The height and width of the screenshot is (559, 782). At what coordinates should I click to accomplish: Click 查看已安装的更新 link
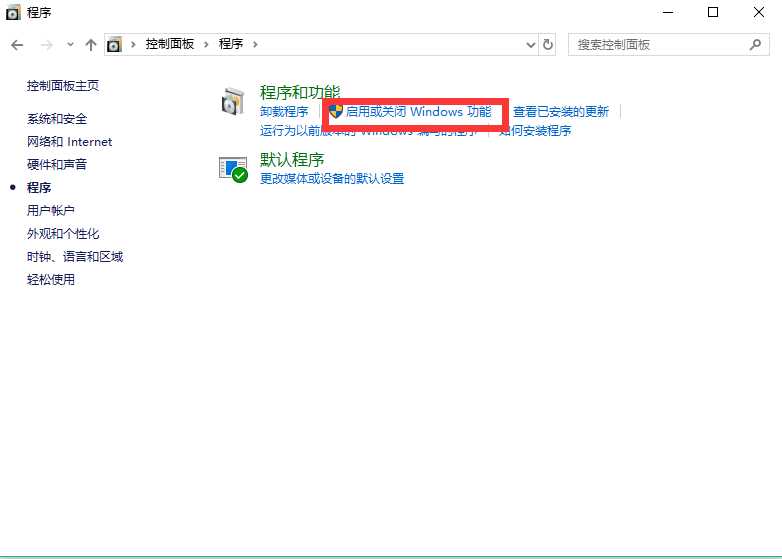point(561,112)
